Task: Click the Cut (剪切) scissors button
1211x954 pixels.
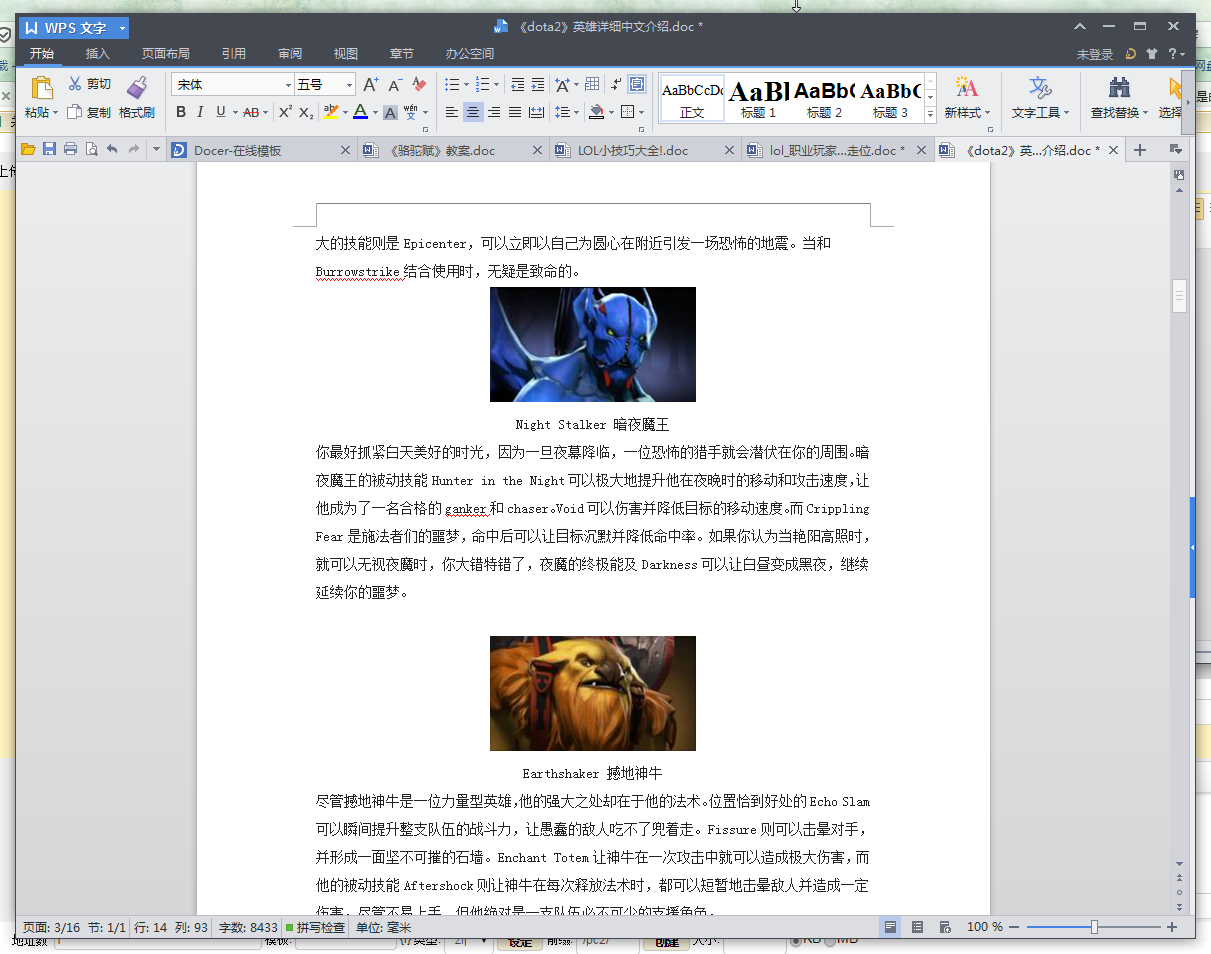Action: tap(90, 84)
